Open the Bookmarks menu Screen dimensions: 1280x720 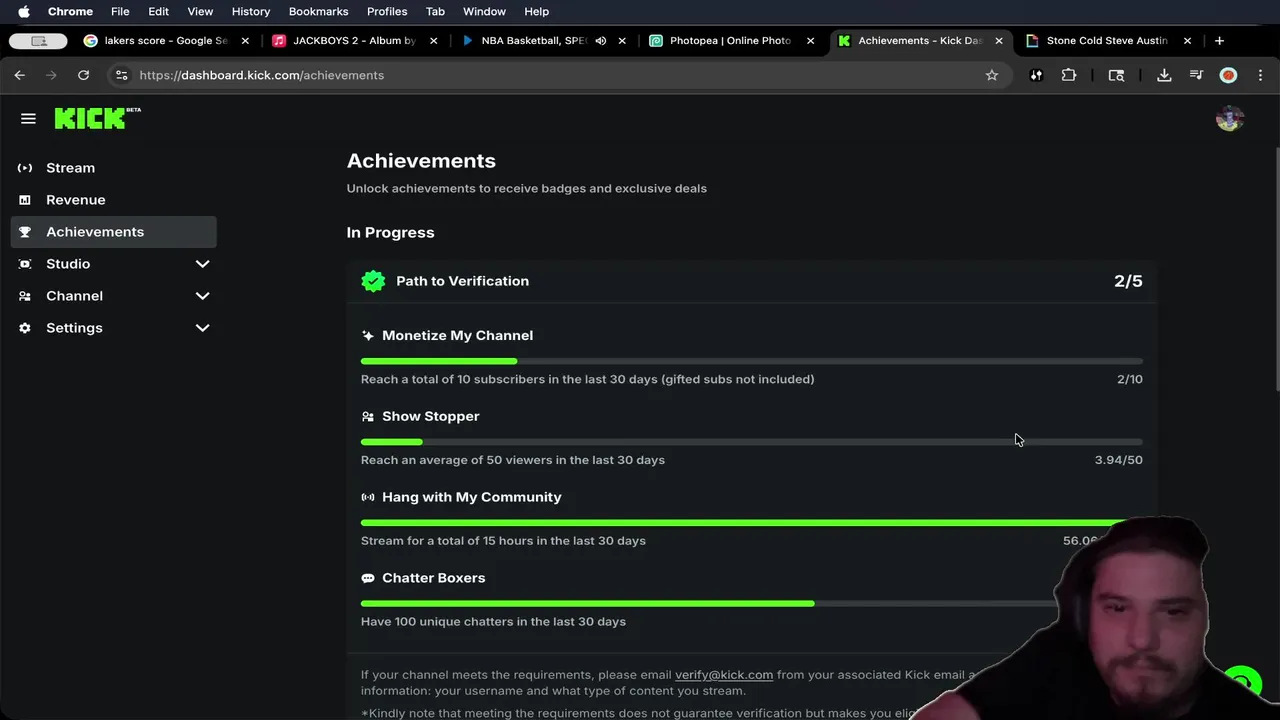point(318,11)
